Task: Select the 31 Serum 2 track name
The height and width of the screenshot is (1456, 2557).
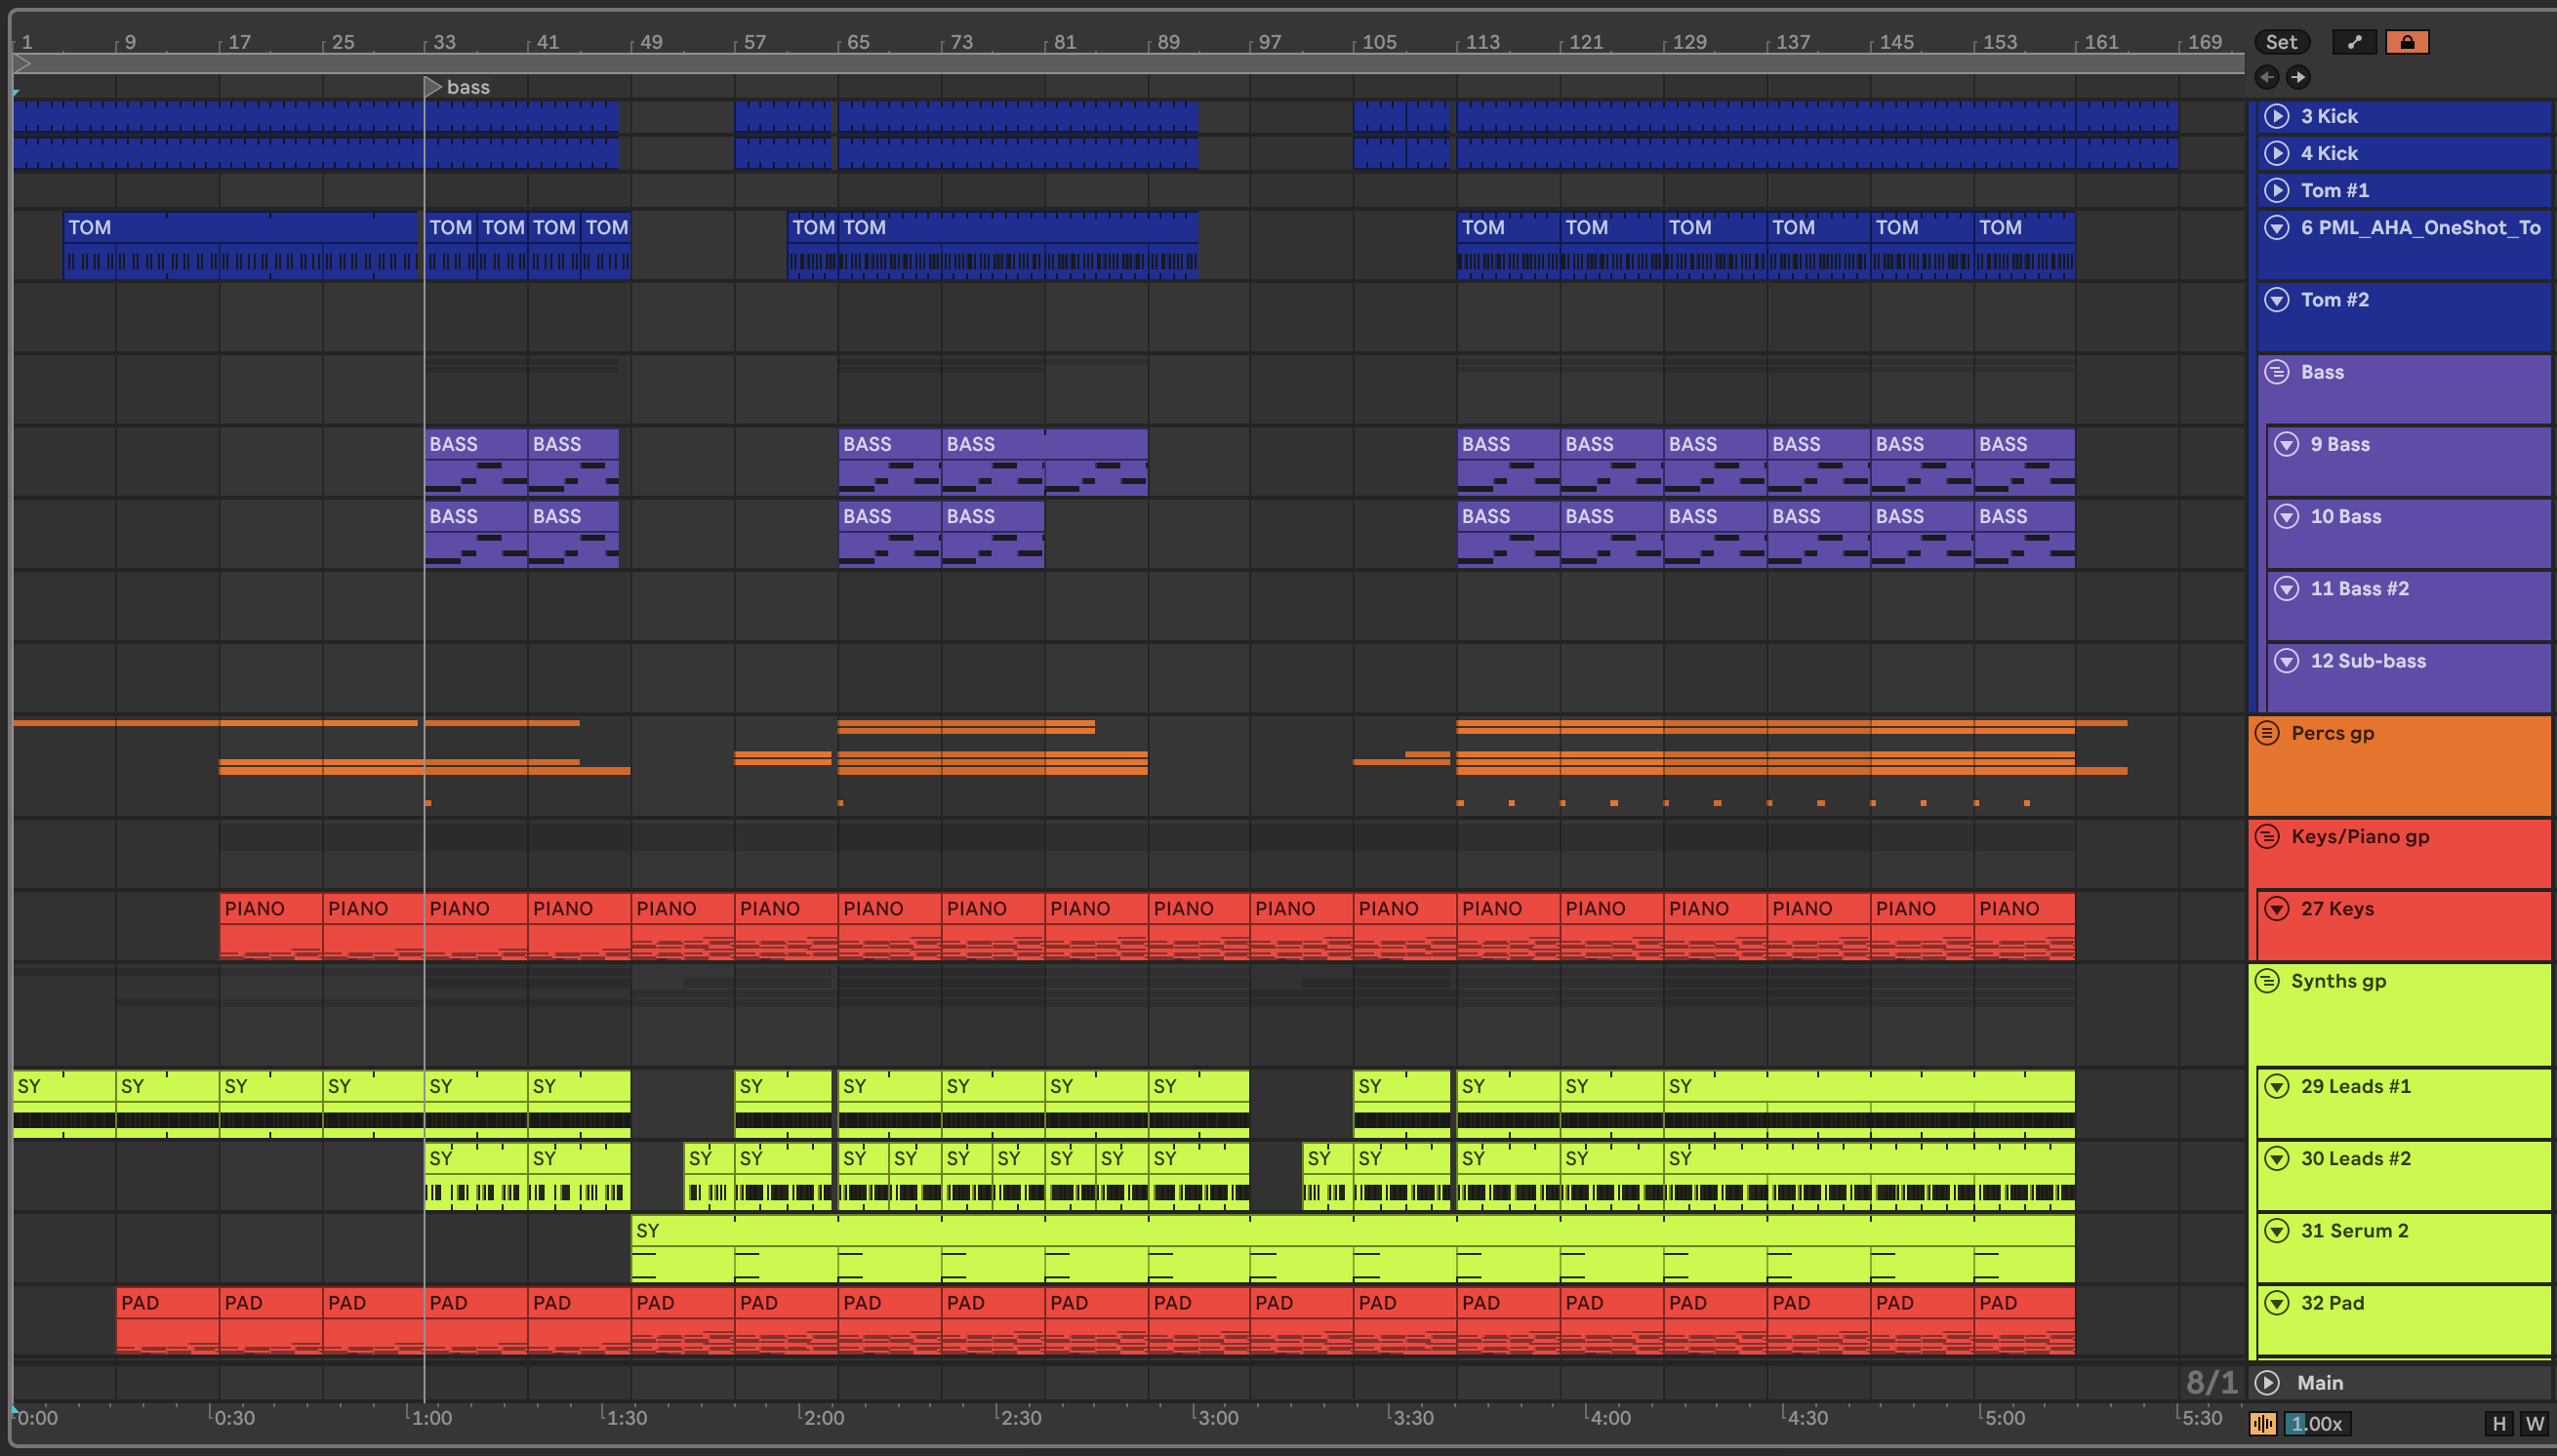Action: (2354, 1230)
